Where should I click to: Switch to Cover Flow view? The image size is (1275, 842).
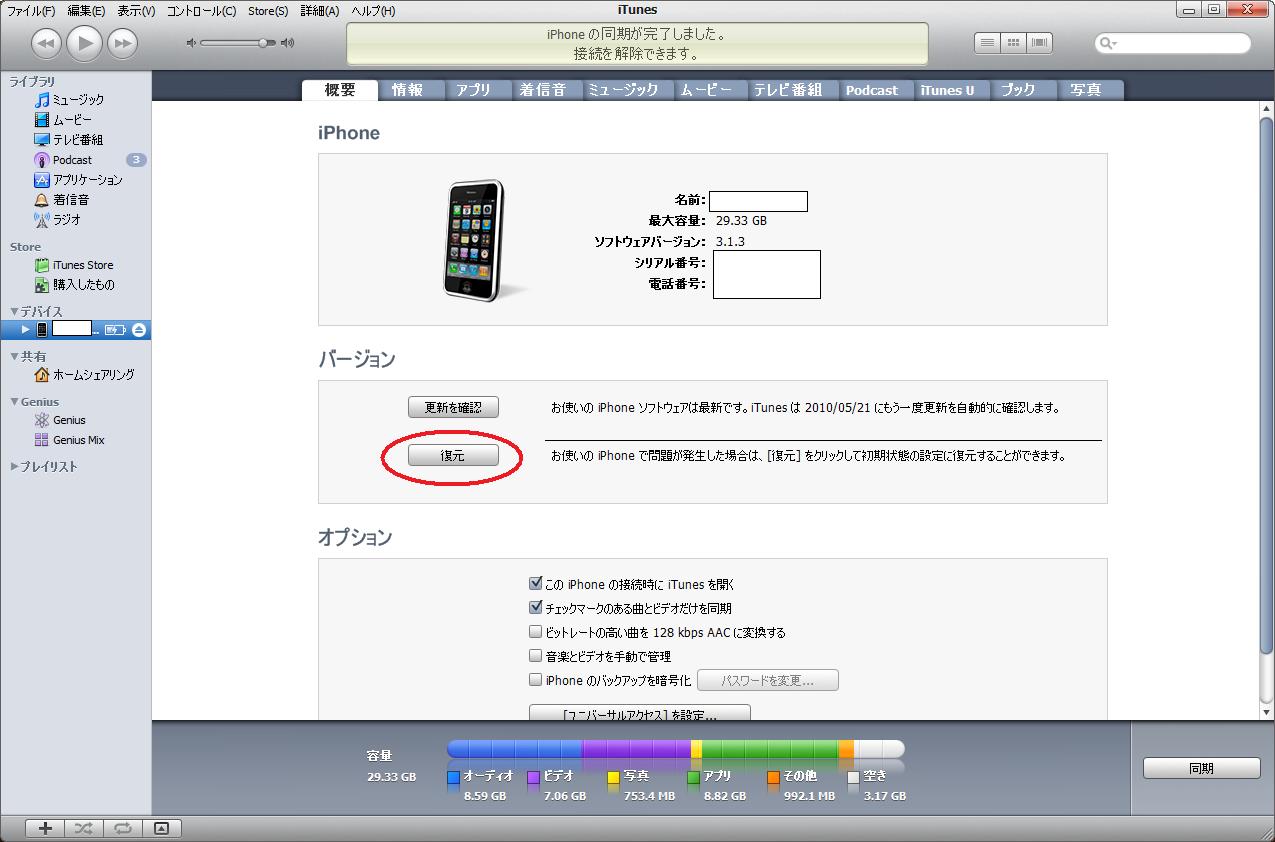pos(1040,43)
